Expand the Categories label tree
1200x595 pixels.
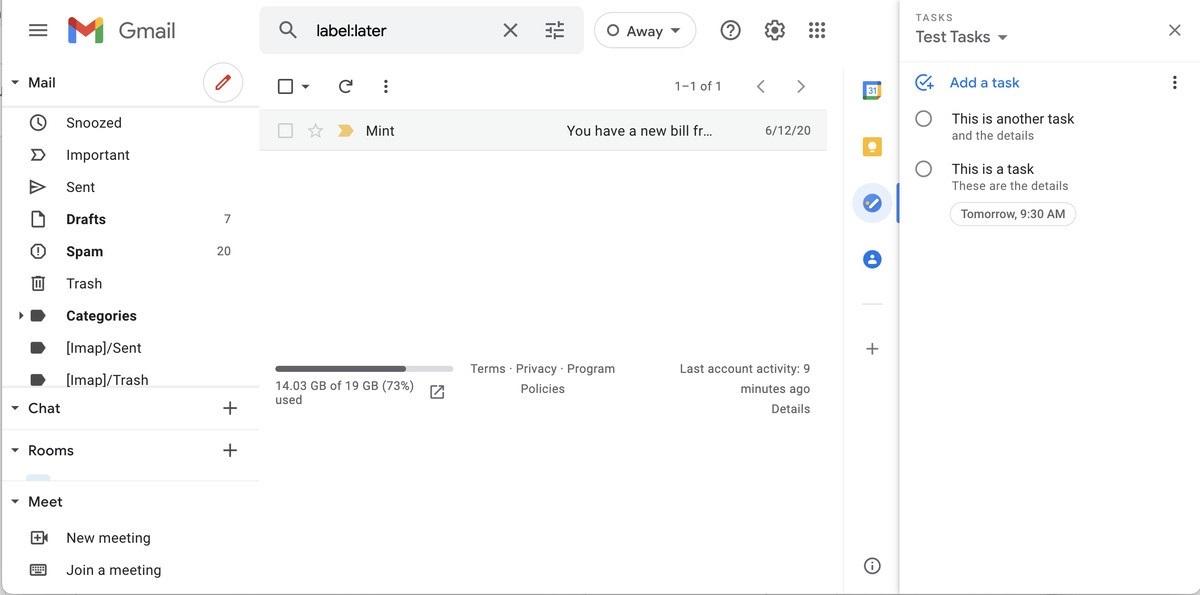[21, 316]
